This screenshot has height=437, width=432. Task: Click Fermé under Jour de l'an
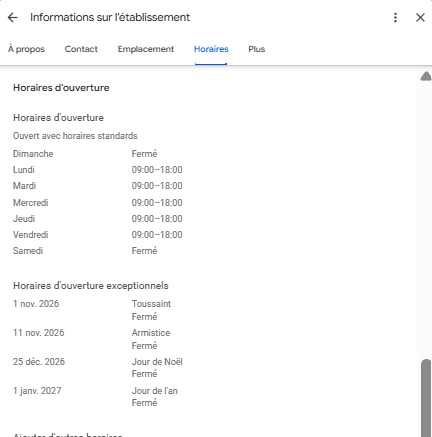coord(144,403)
